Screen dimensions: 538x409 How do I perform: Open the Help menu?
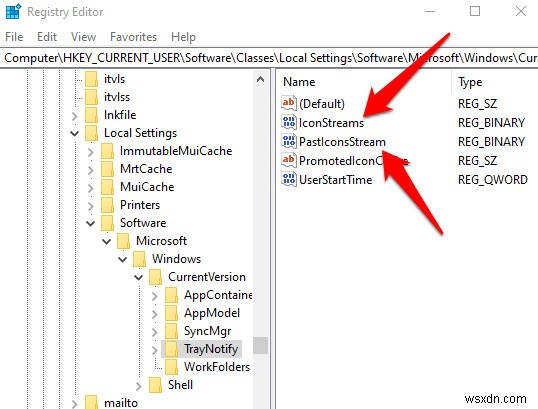183,37
